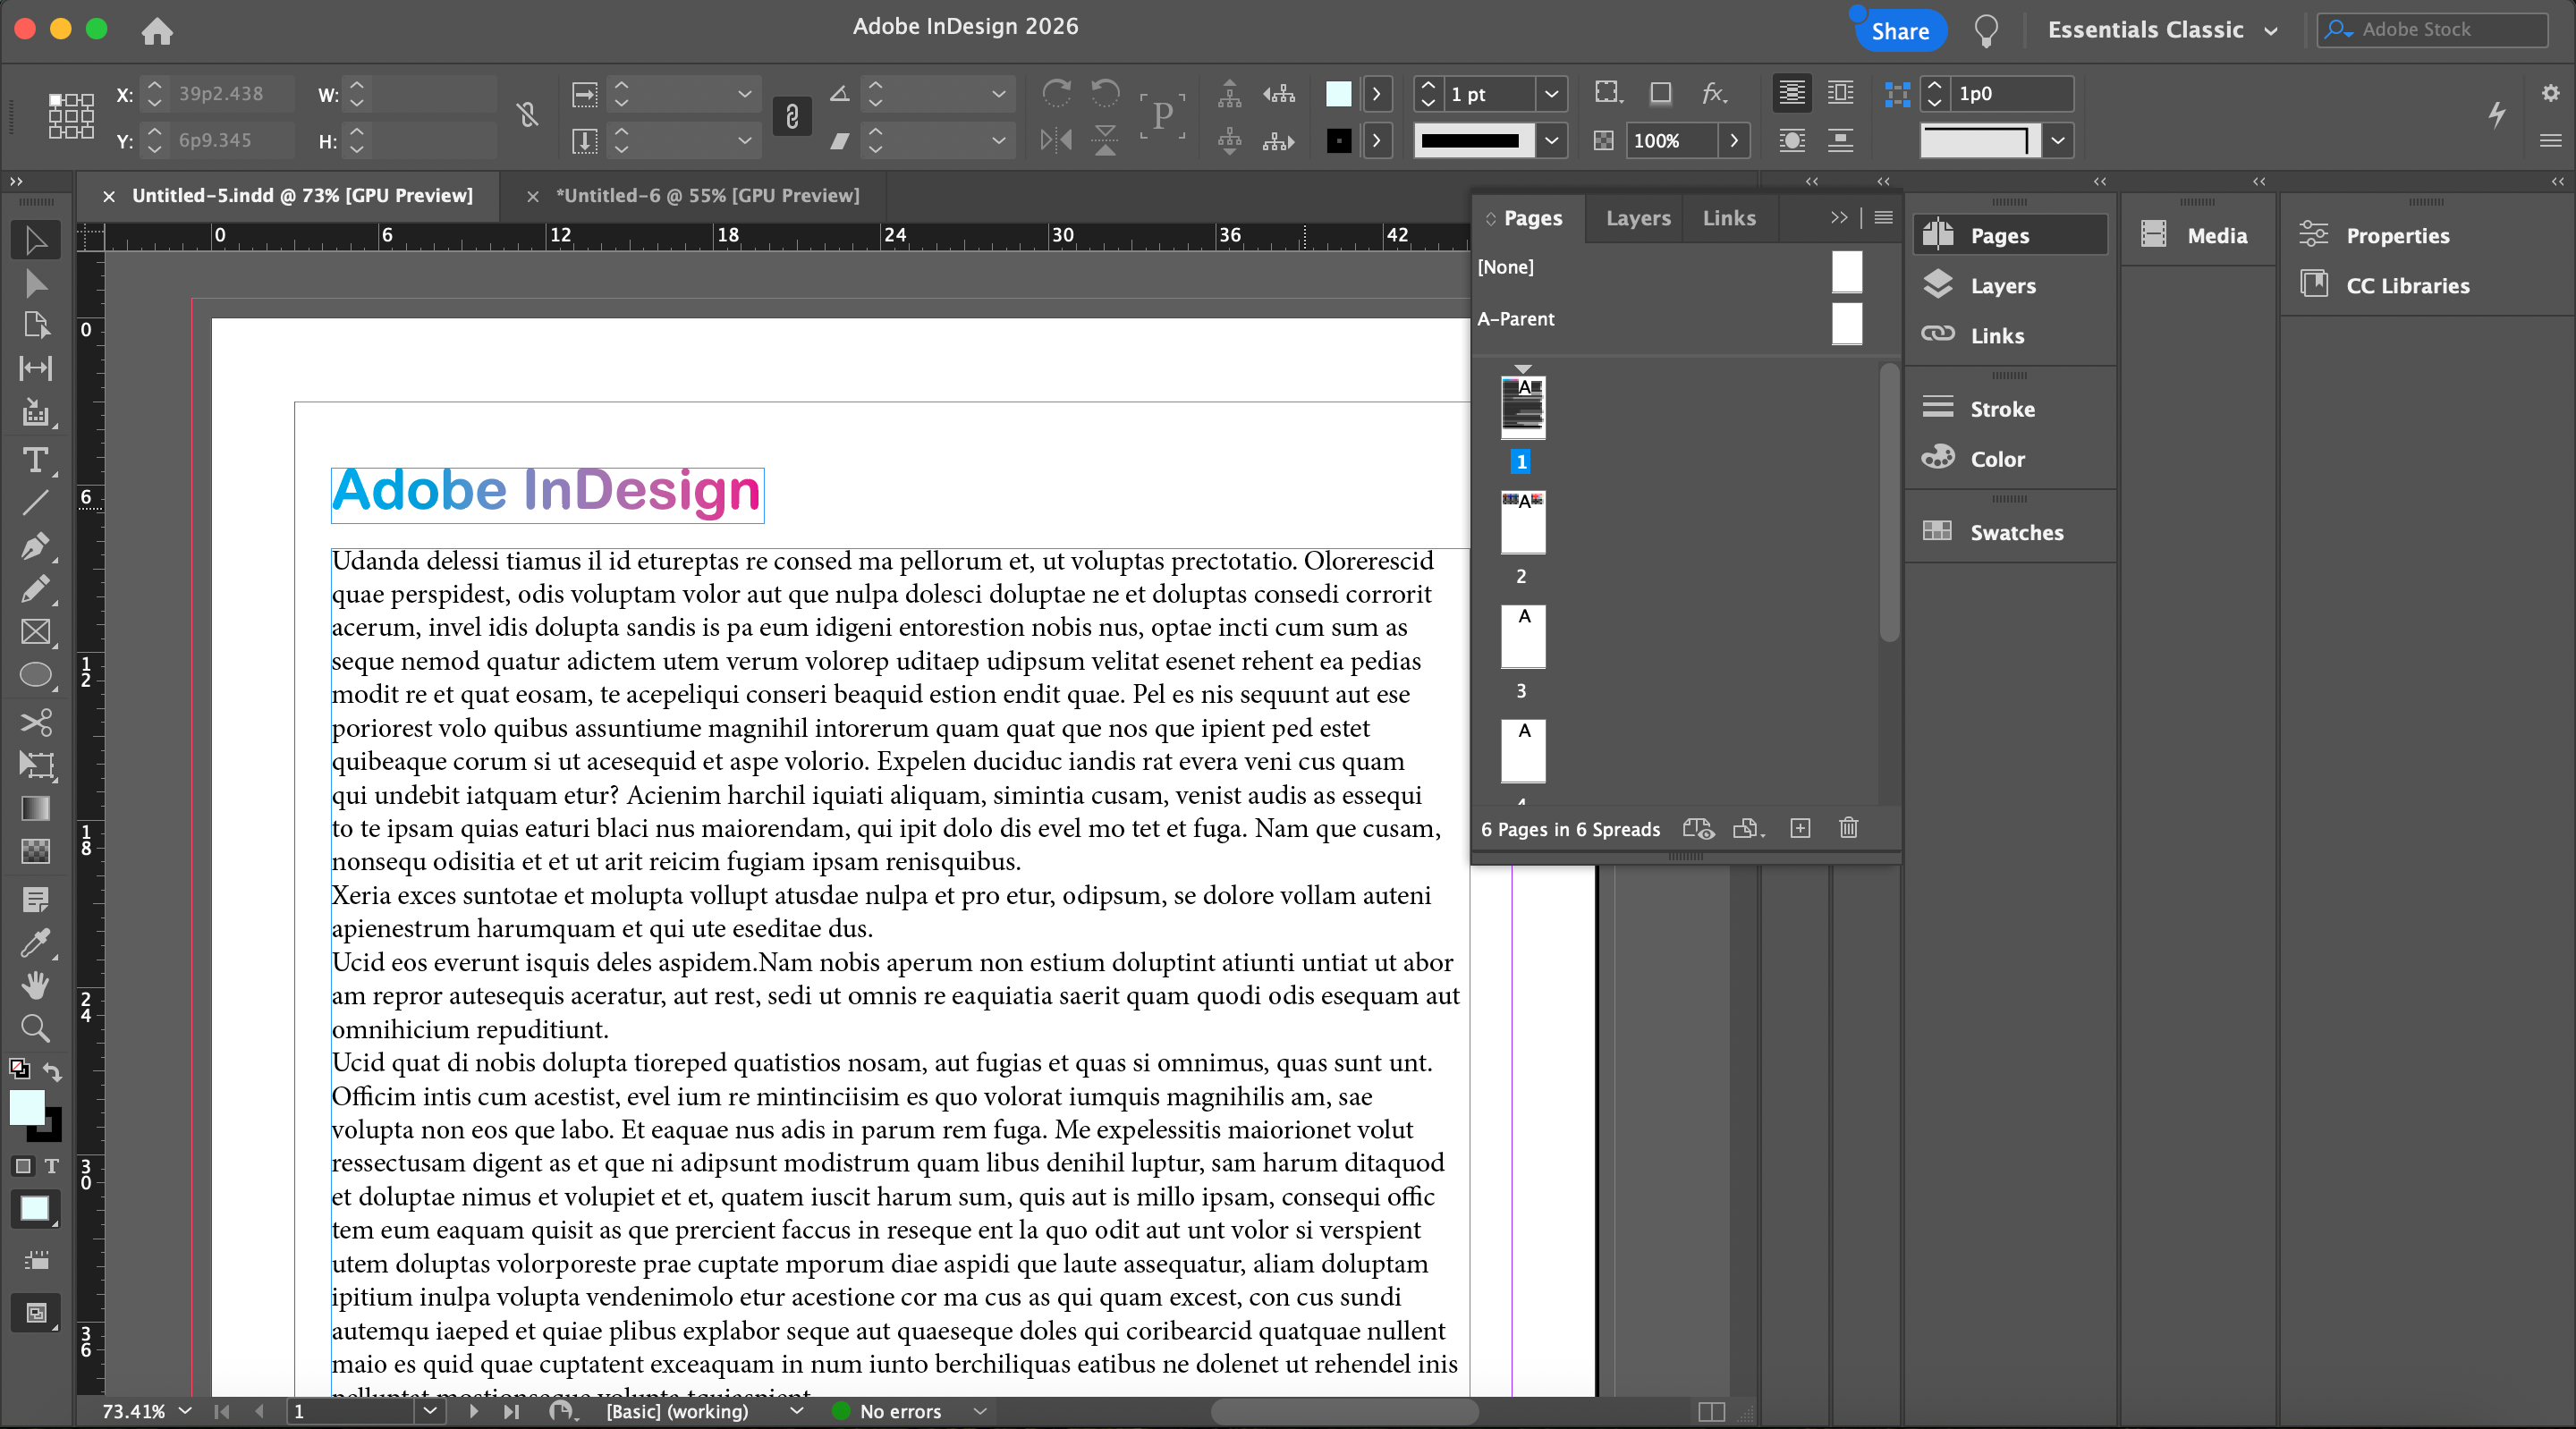
Task: Click the fill color swatch in control bar
Action: [1338, 94]
